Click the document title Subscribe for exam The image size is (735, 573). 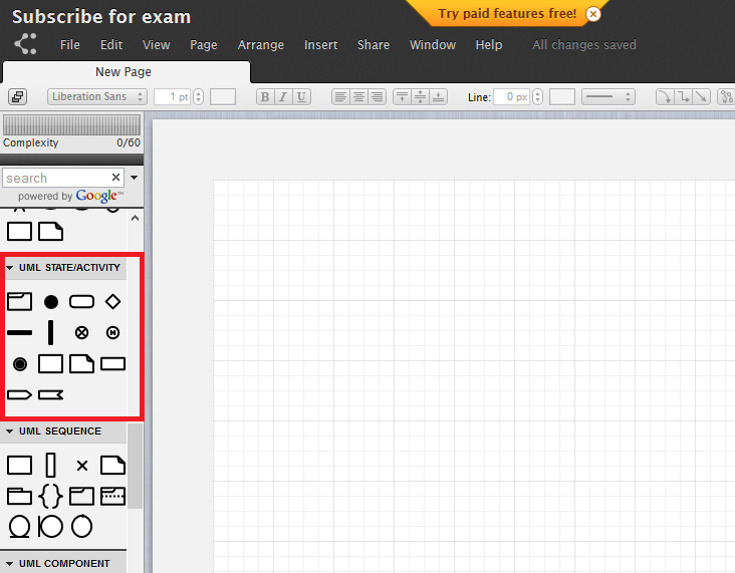(x=101, y=17)
